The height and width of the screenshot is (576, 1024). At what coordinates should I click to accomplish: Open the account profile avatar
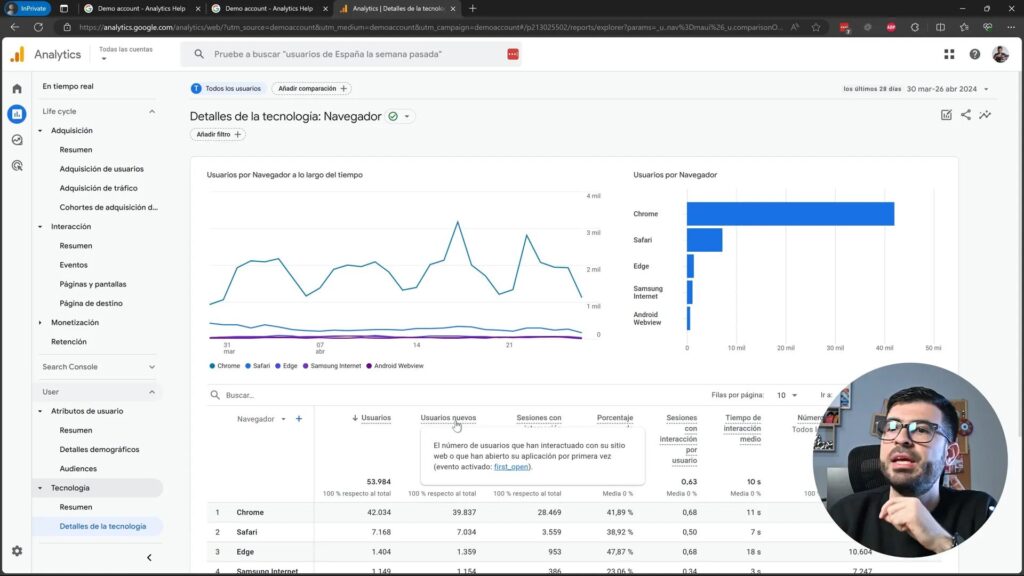click(x=1000, y=55)
